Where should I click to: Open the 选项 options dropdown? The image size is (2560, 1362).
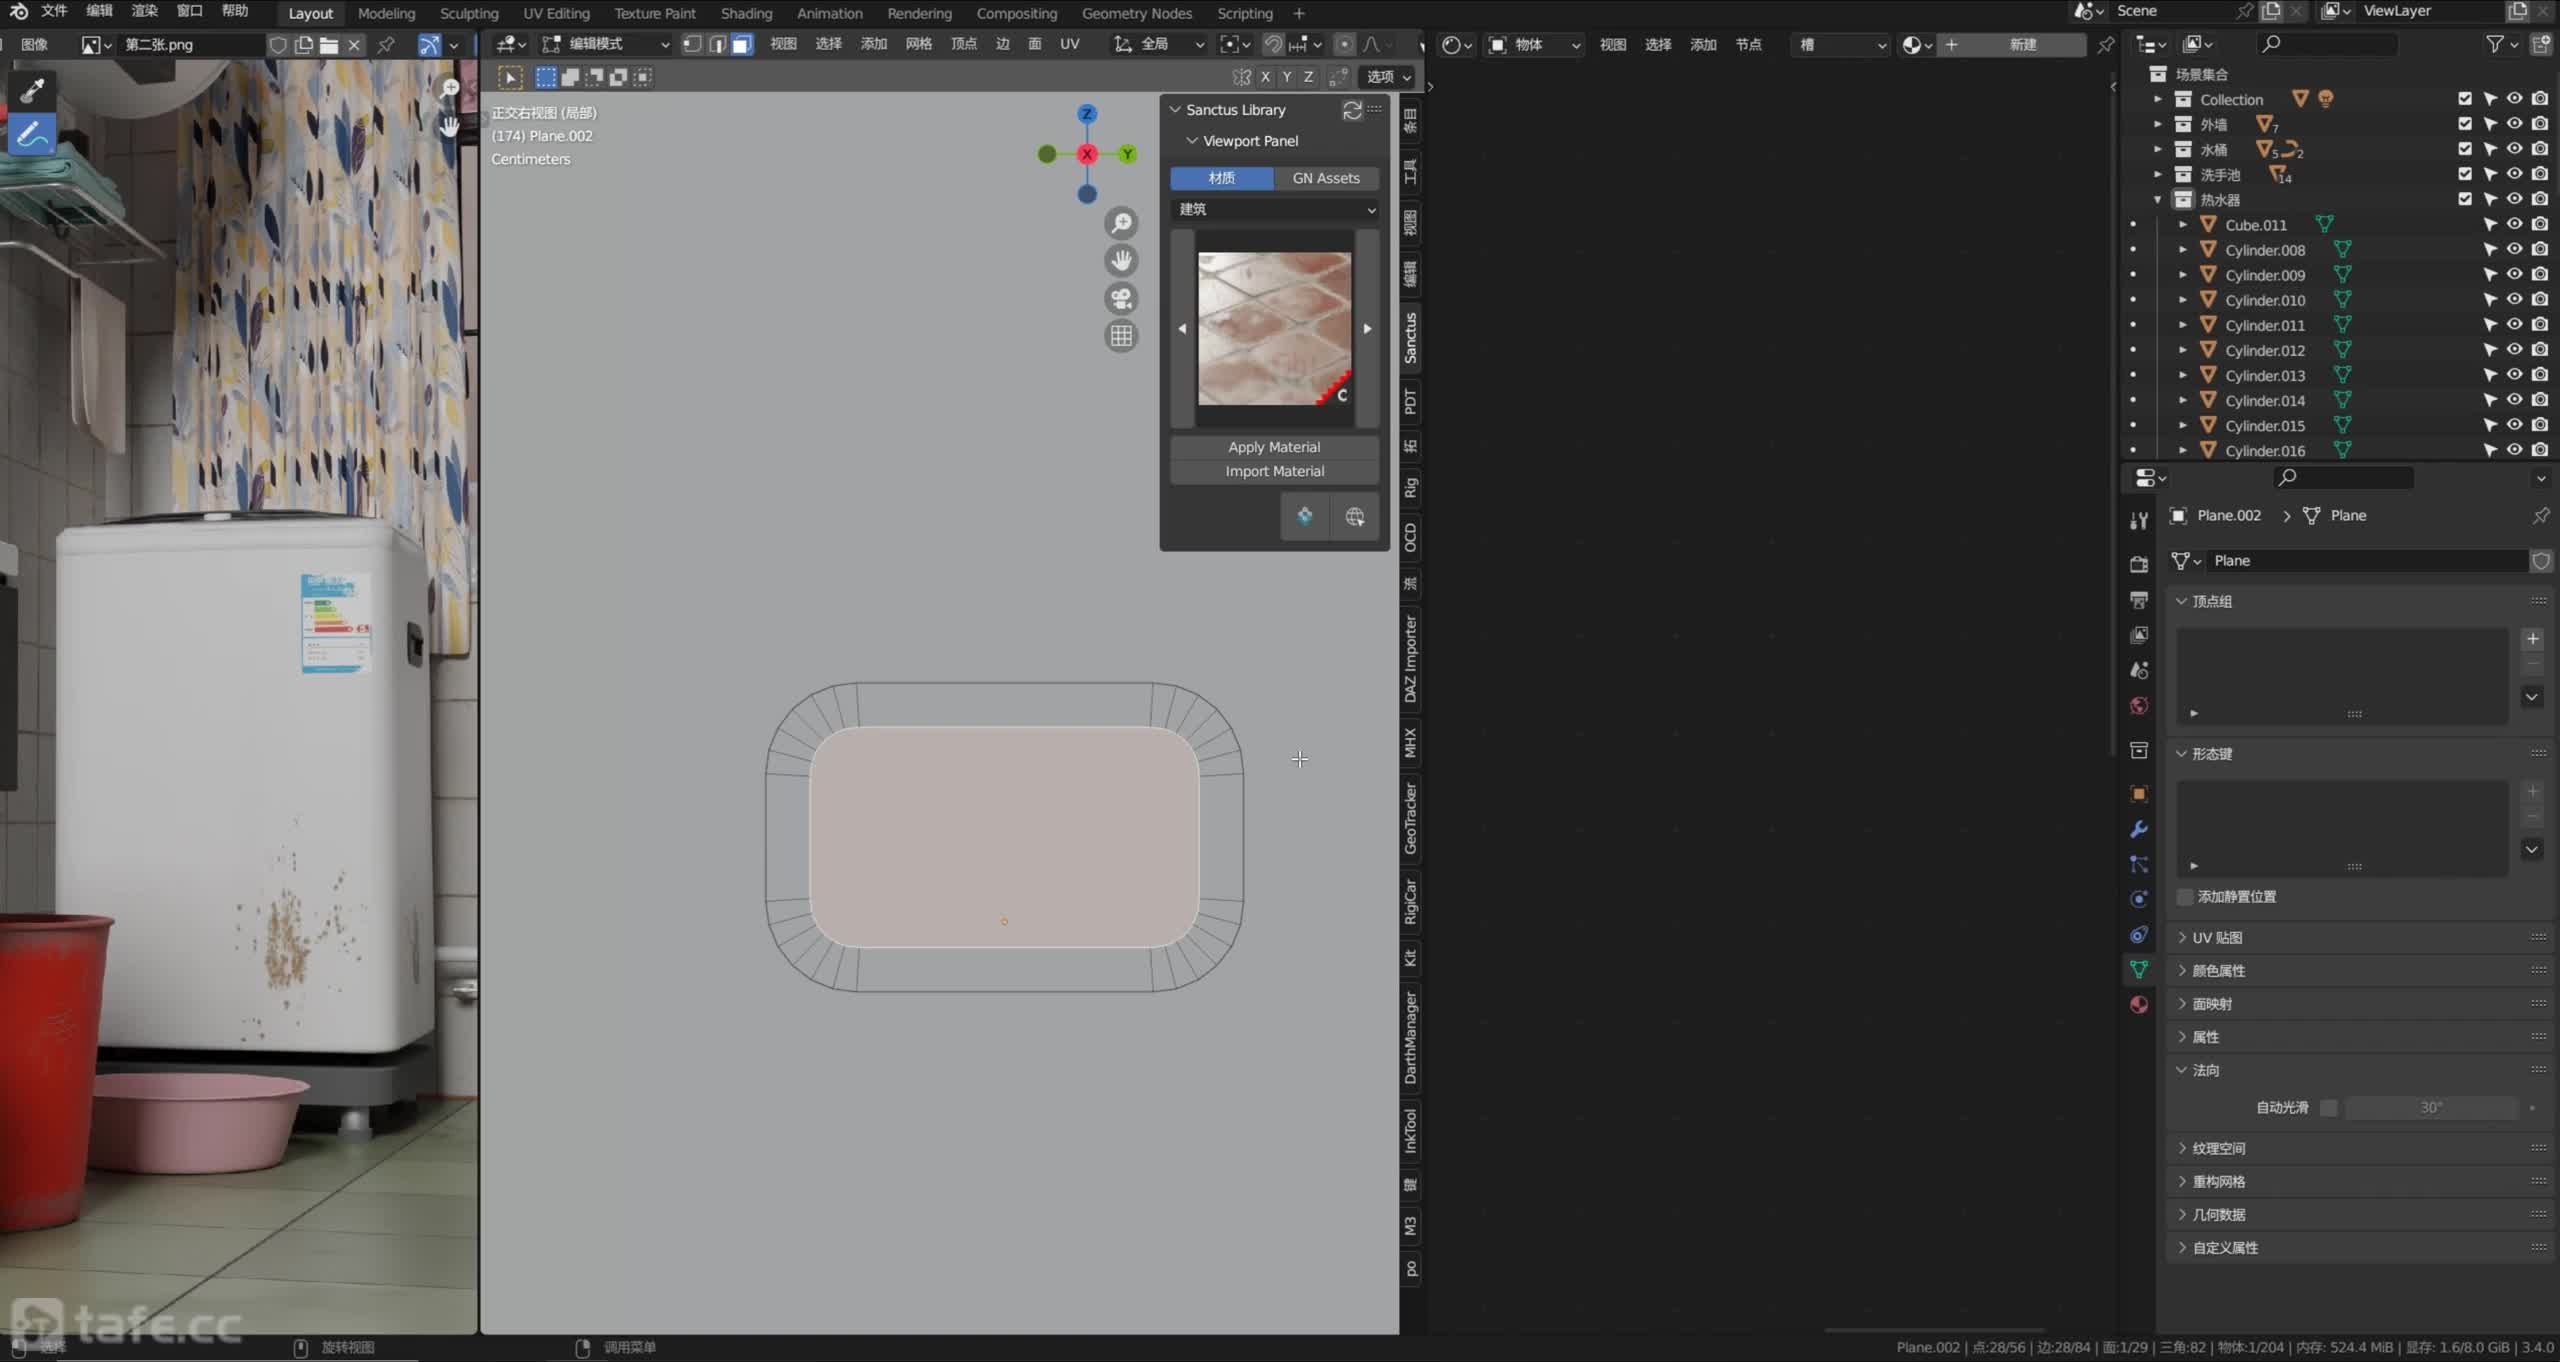(x=1388, y=77)
